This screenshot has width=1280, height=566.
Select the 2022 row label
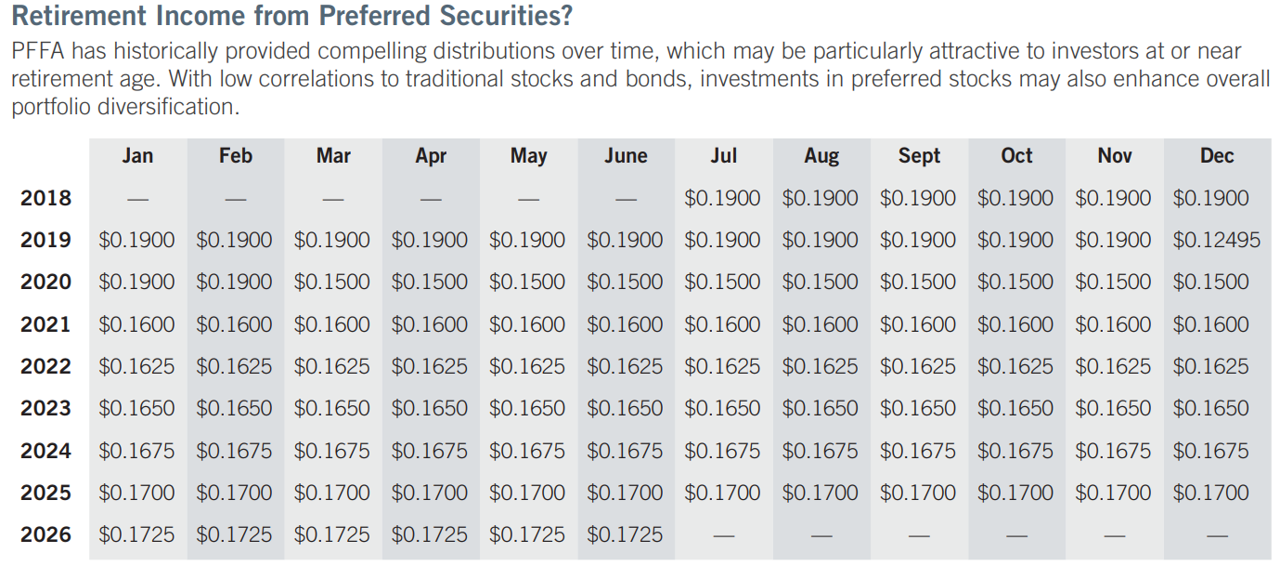(x=46, y=367)
